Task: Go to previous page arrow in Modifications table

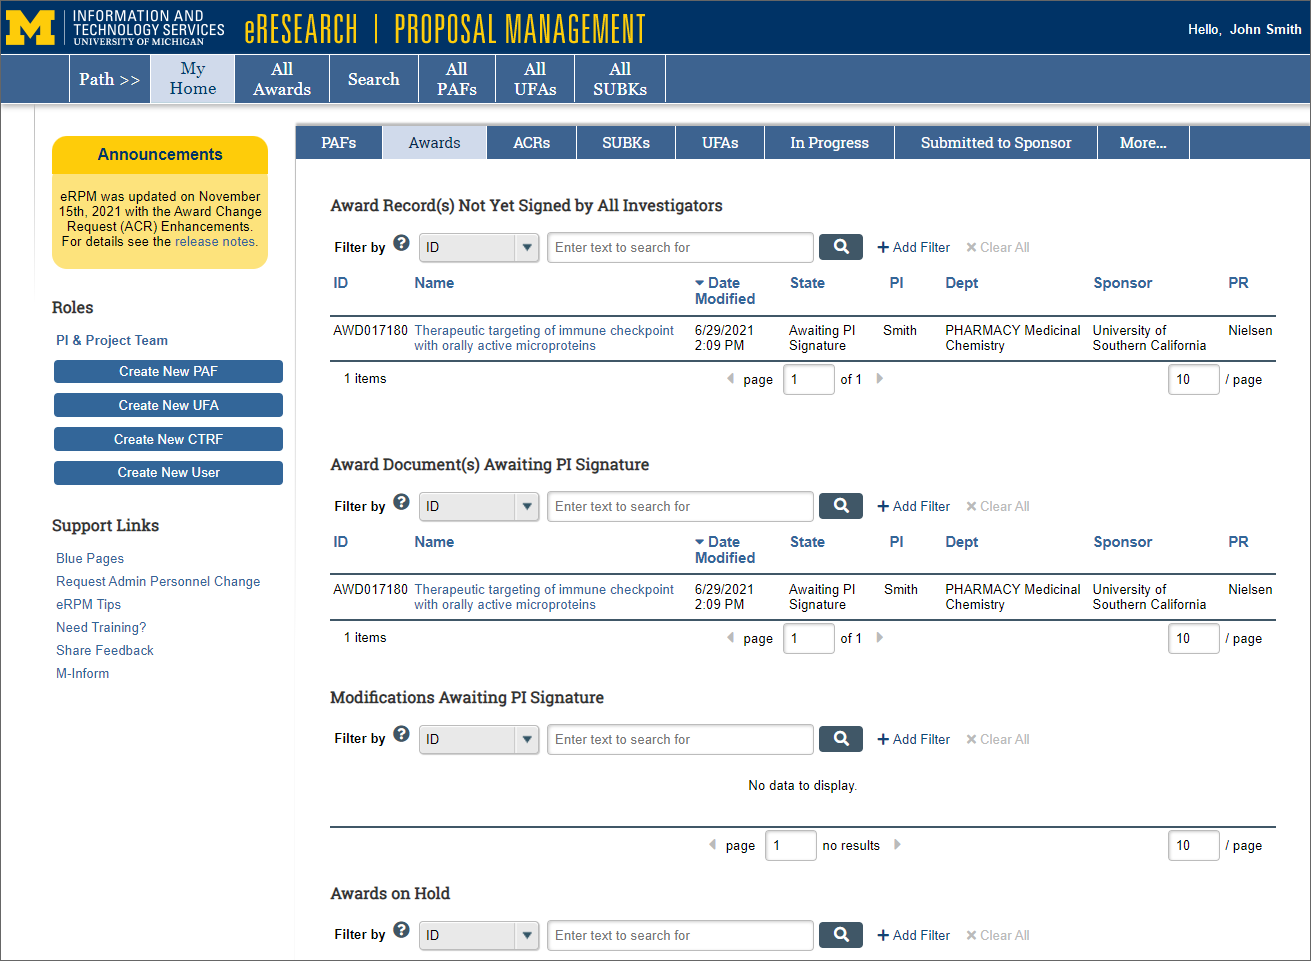Action: pyautogui.click(x=712, y=845)
